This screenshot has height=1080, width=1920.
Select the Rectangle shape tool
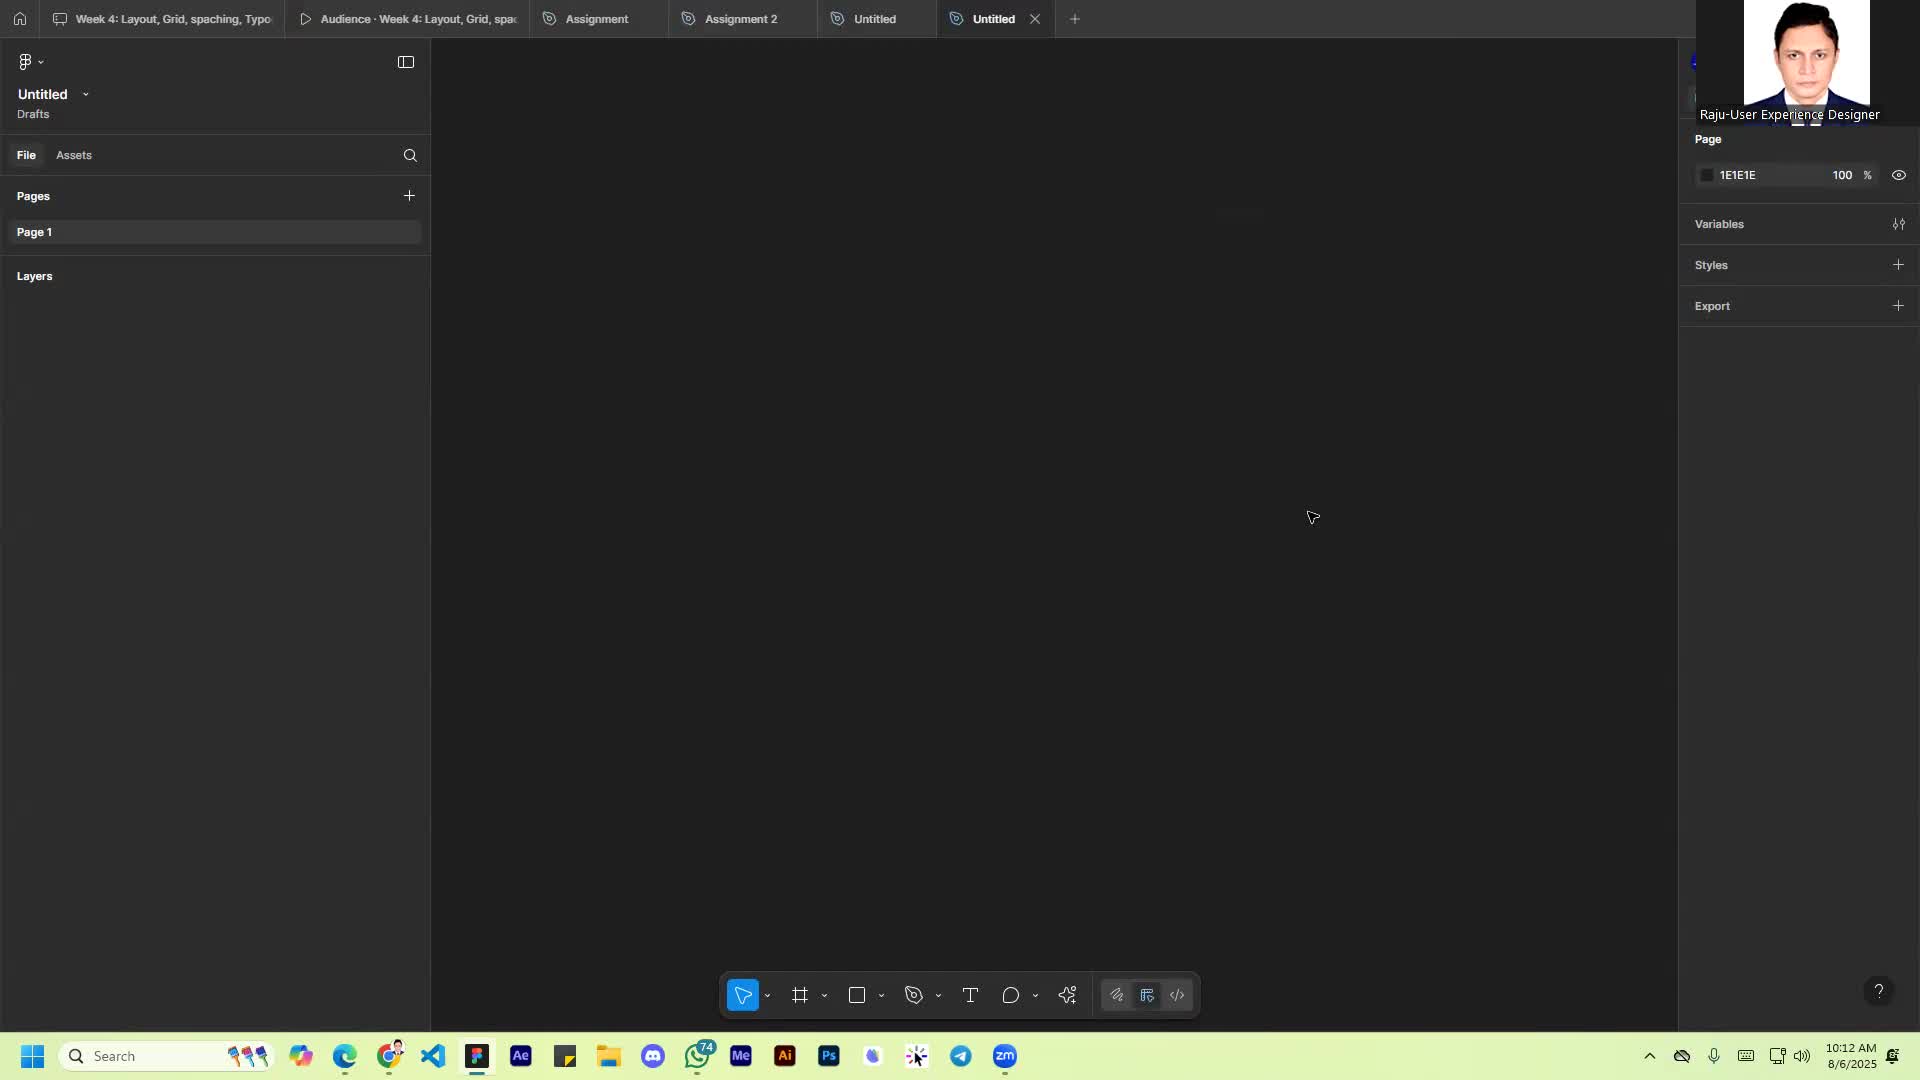pyautogui.click(x=857, y=995)
